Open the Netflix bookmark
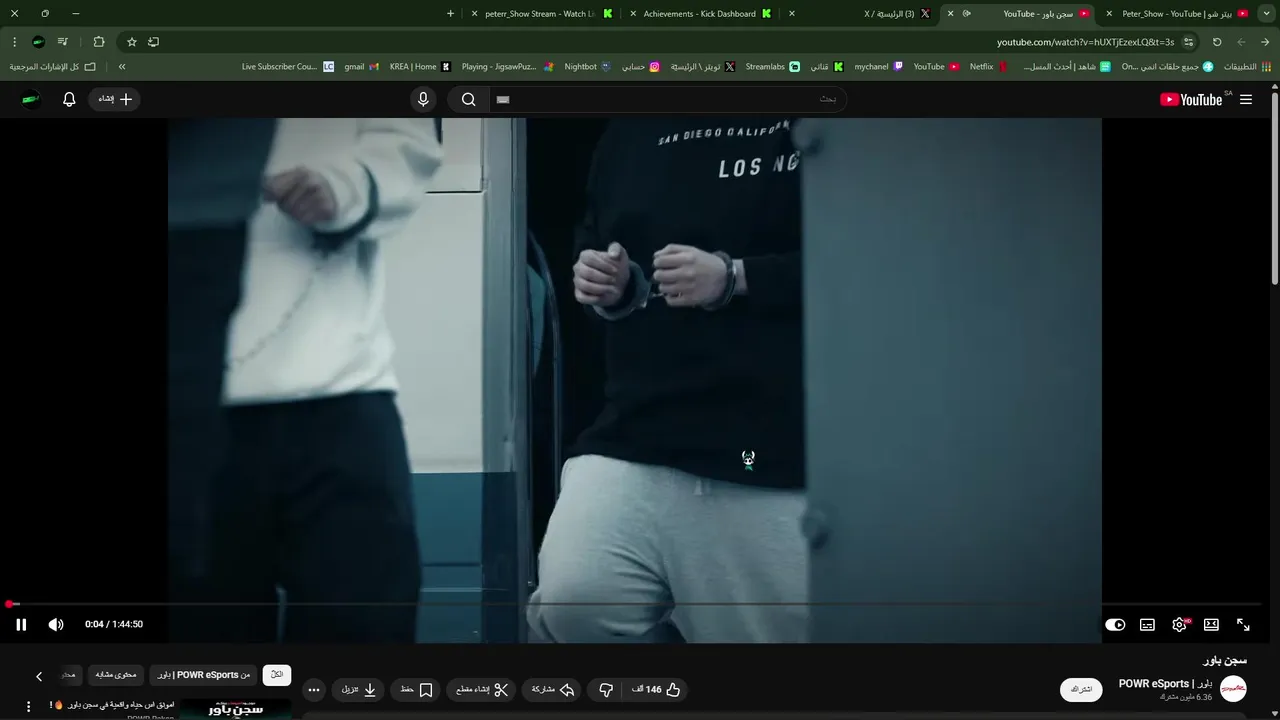 point(988,67)
